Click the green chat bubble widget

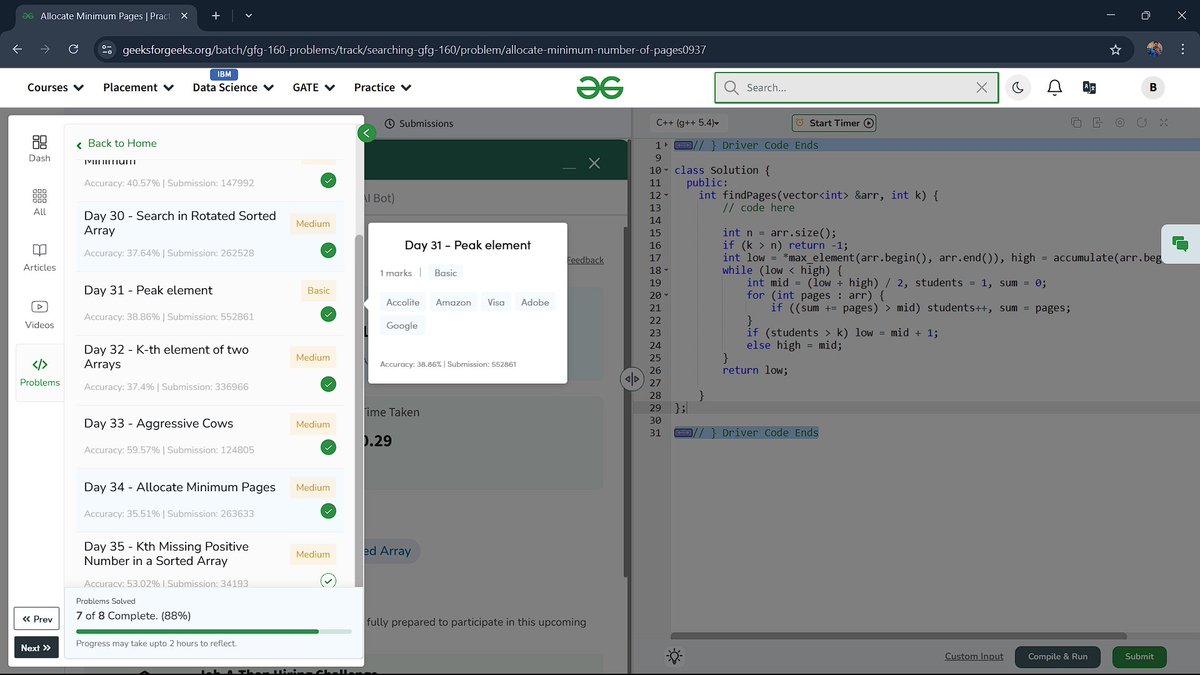click(1180, 244)
